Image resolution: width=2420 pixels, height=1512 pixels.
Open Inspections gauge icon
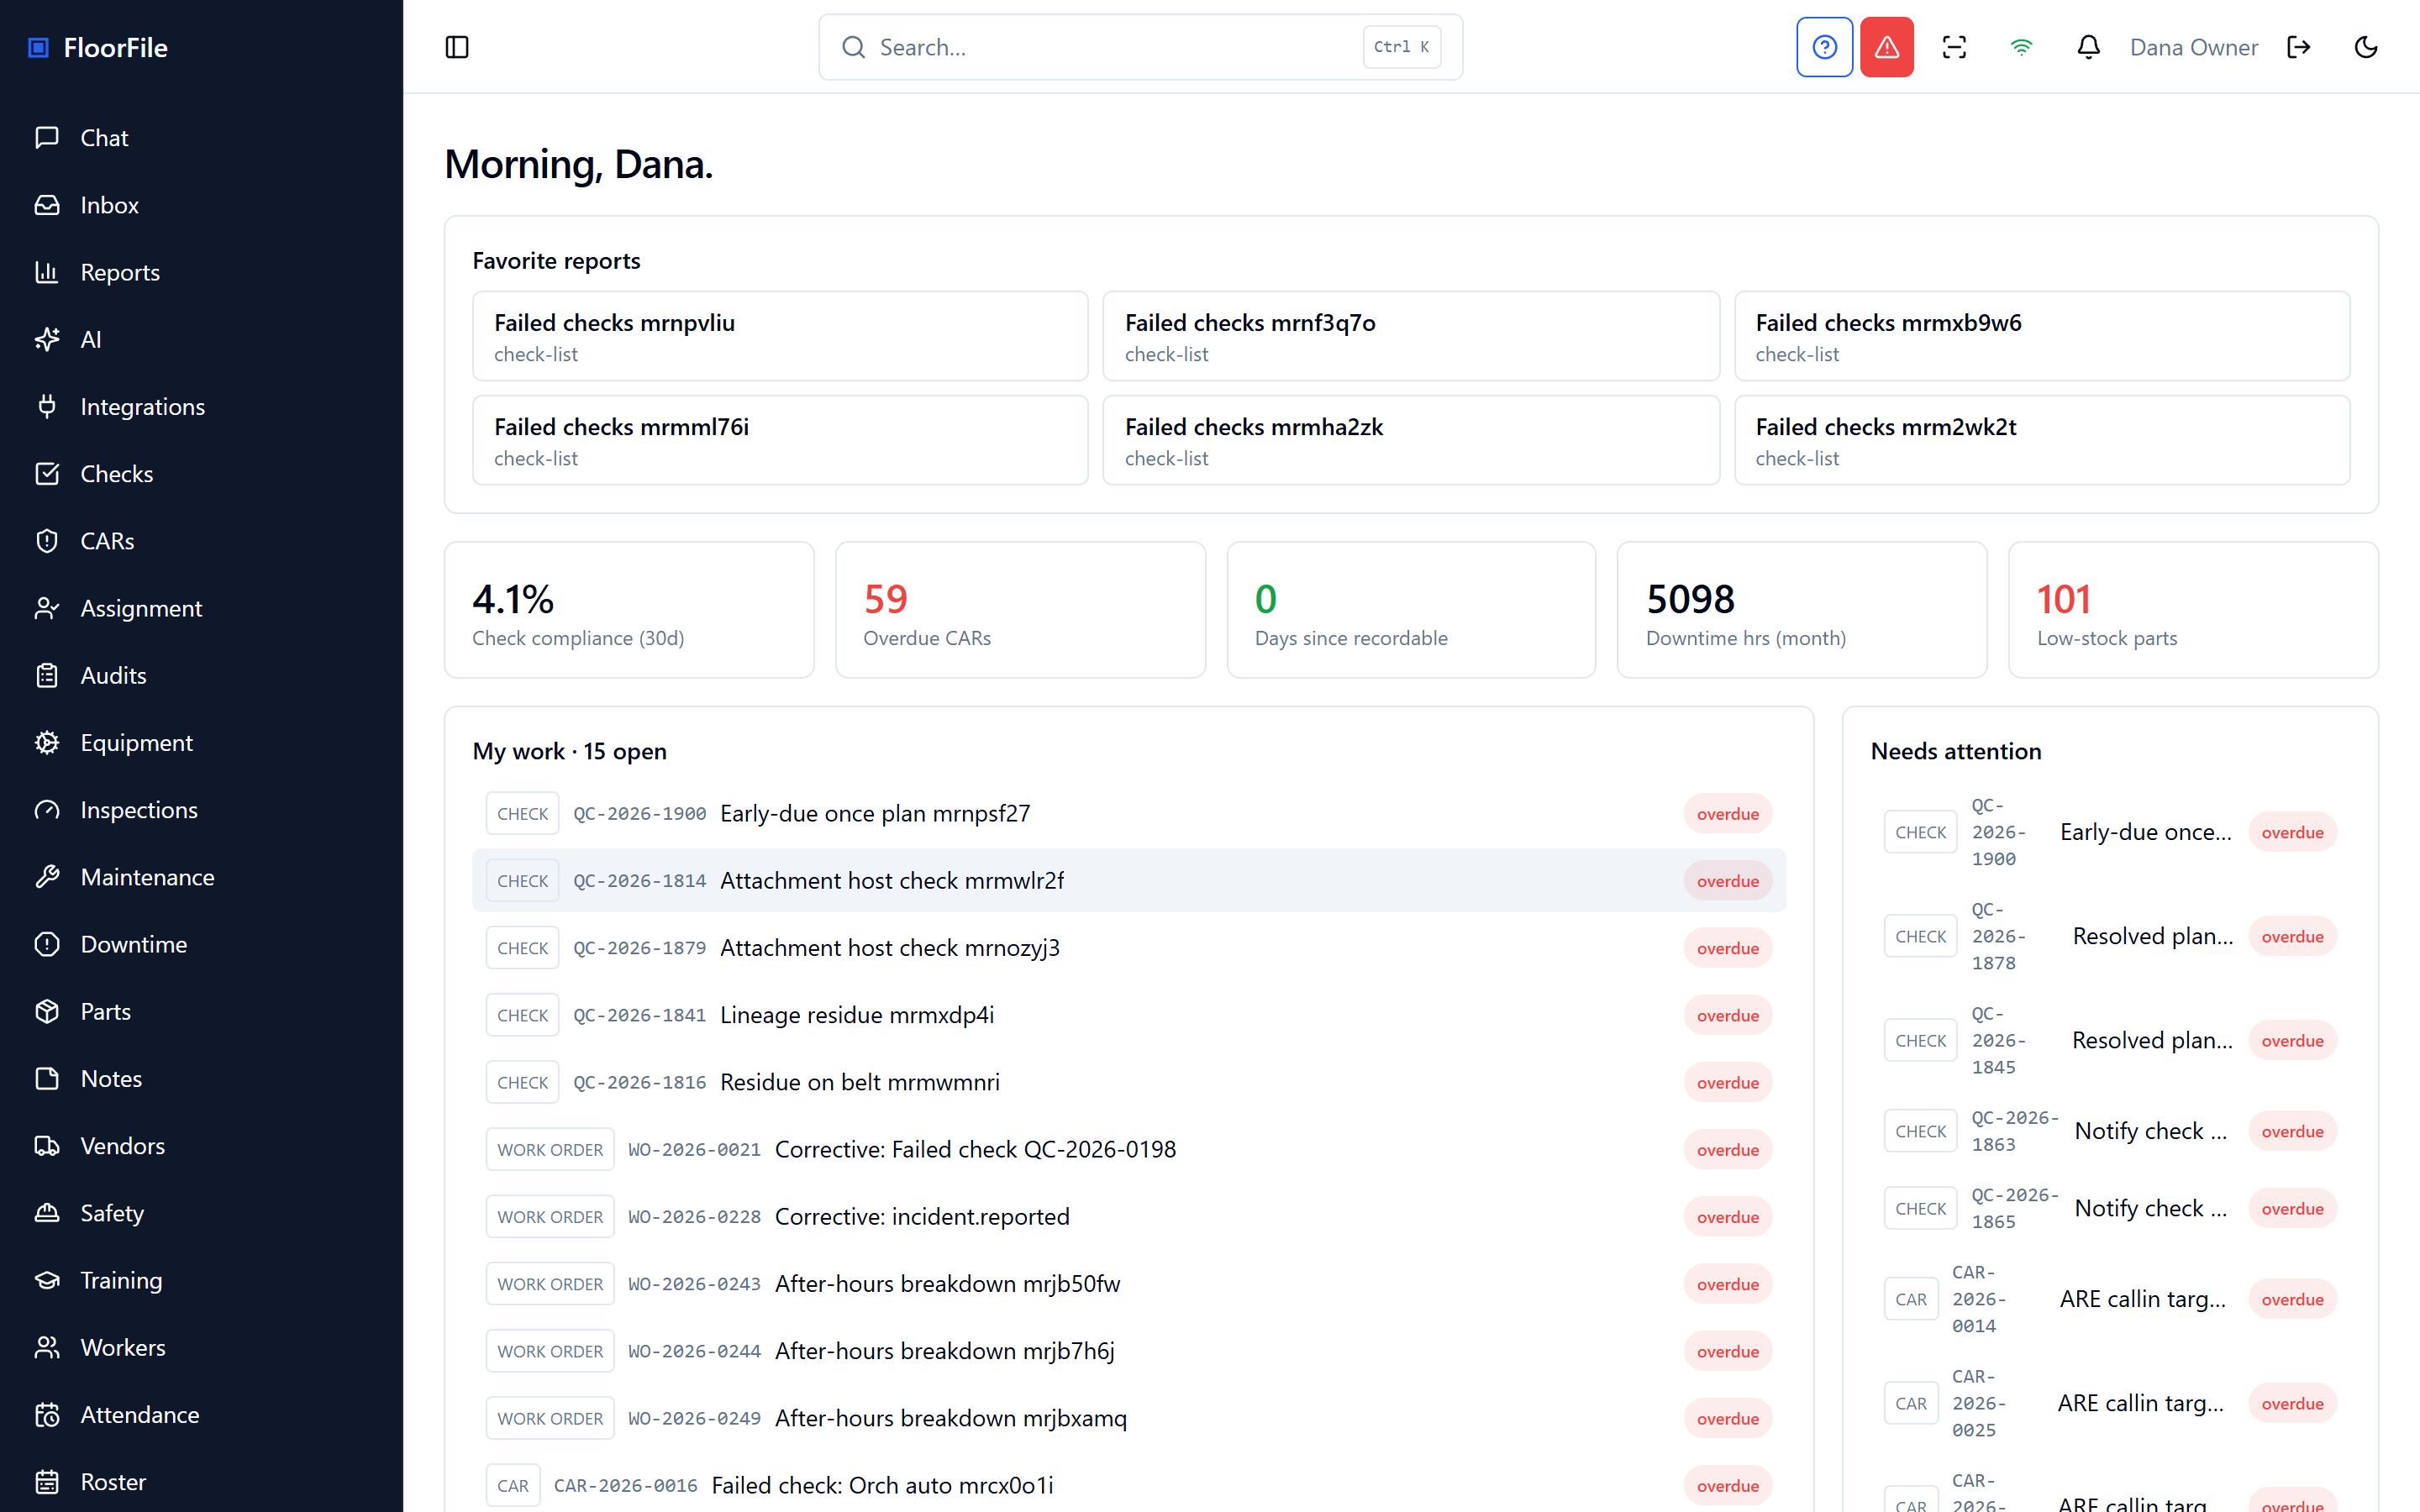pos(47,809)
